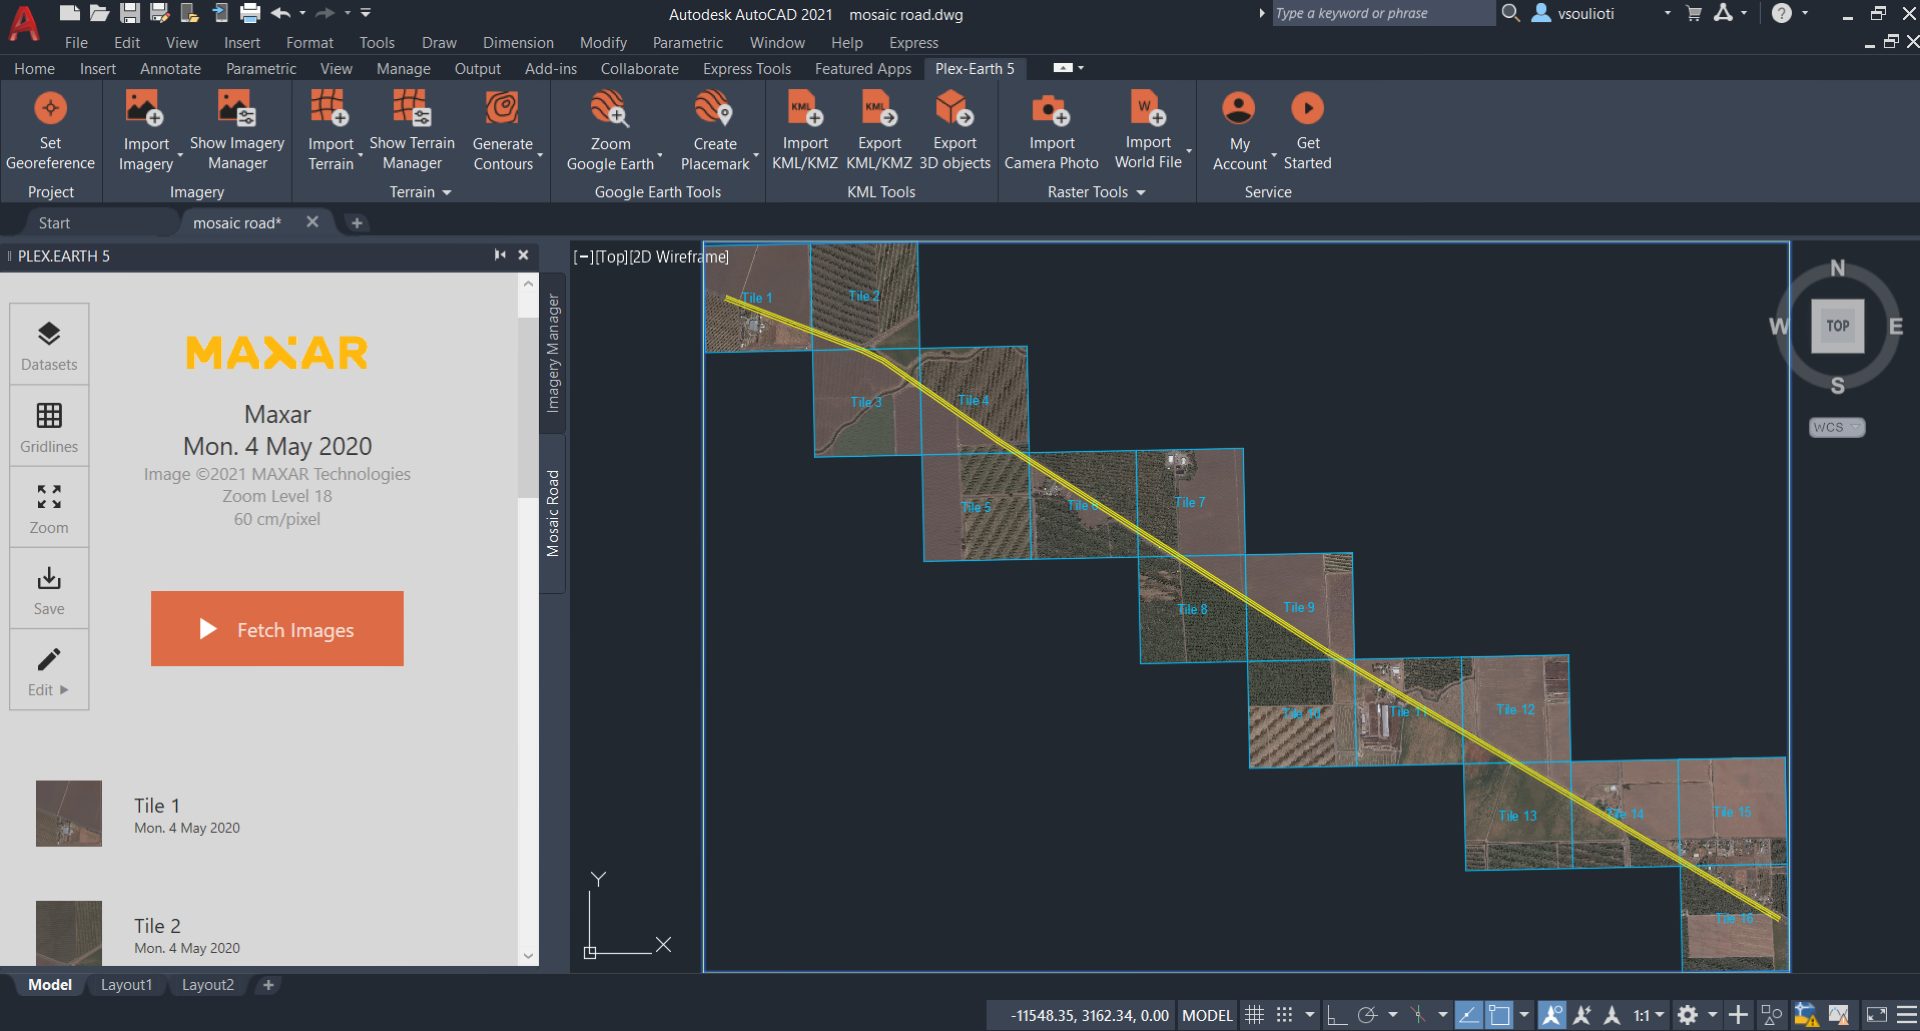
Task: Click the Generate Contours icon
Action: 502,109
